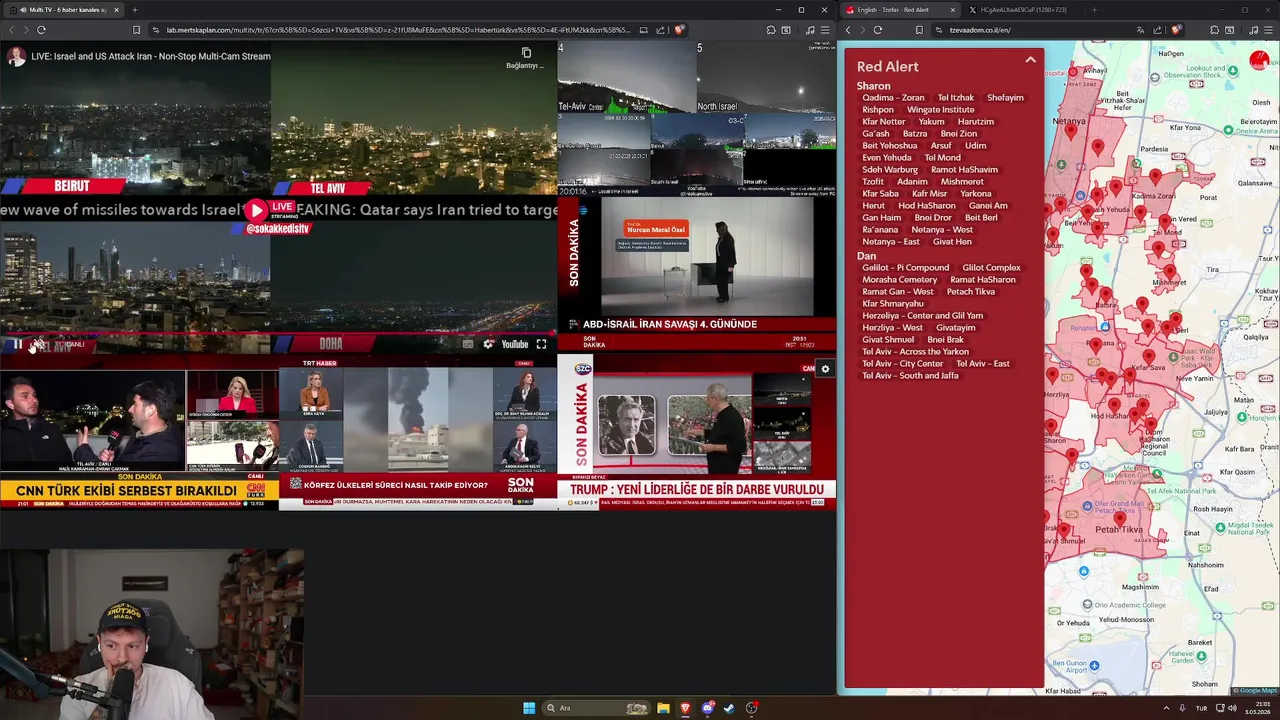1280x720 pixels.
Task: Select Bnei Brak alert location
Action: (946, 340)
